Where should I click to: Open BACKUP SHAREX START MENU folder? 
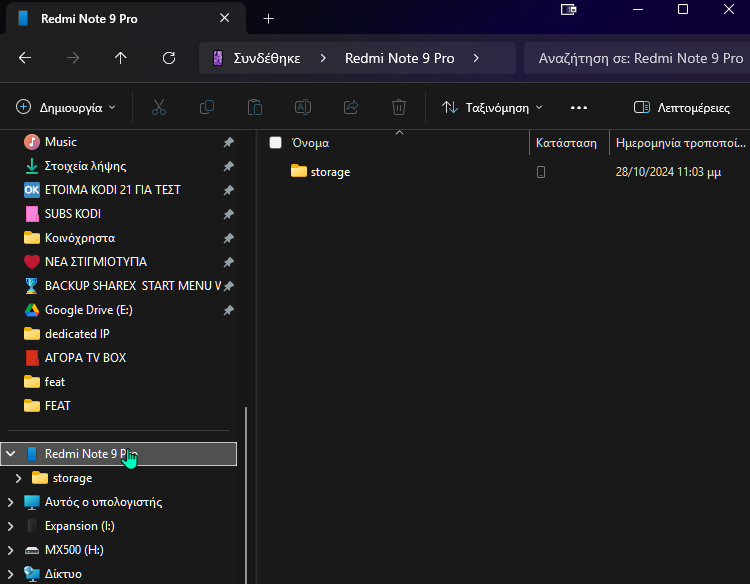[133, 286]
